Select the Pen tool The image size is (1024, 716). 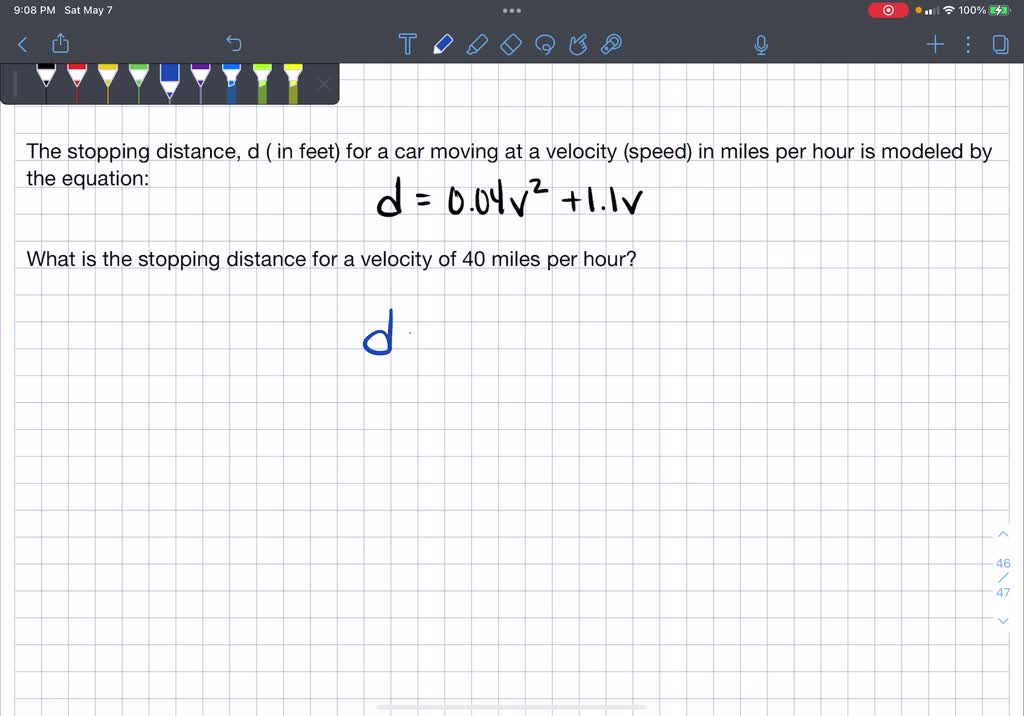[443, 44]
